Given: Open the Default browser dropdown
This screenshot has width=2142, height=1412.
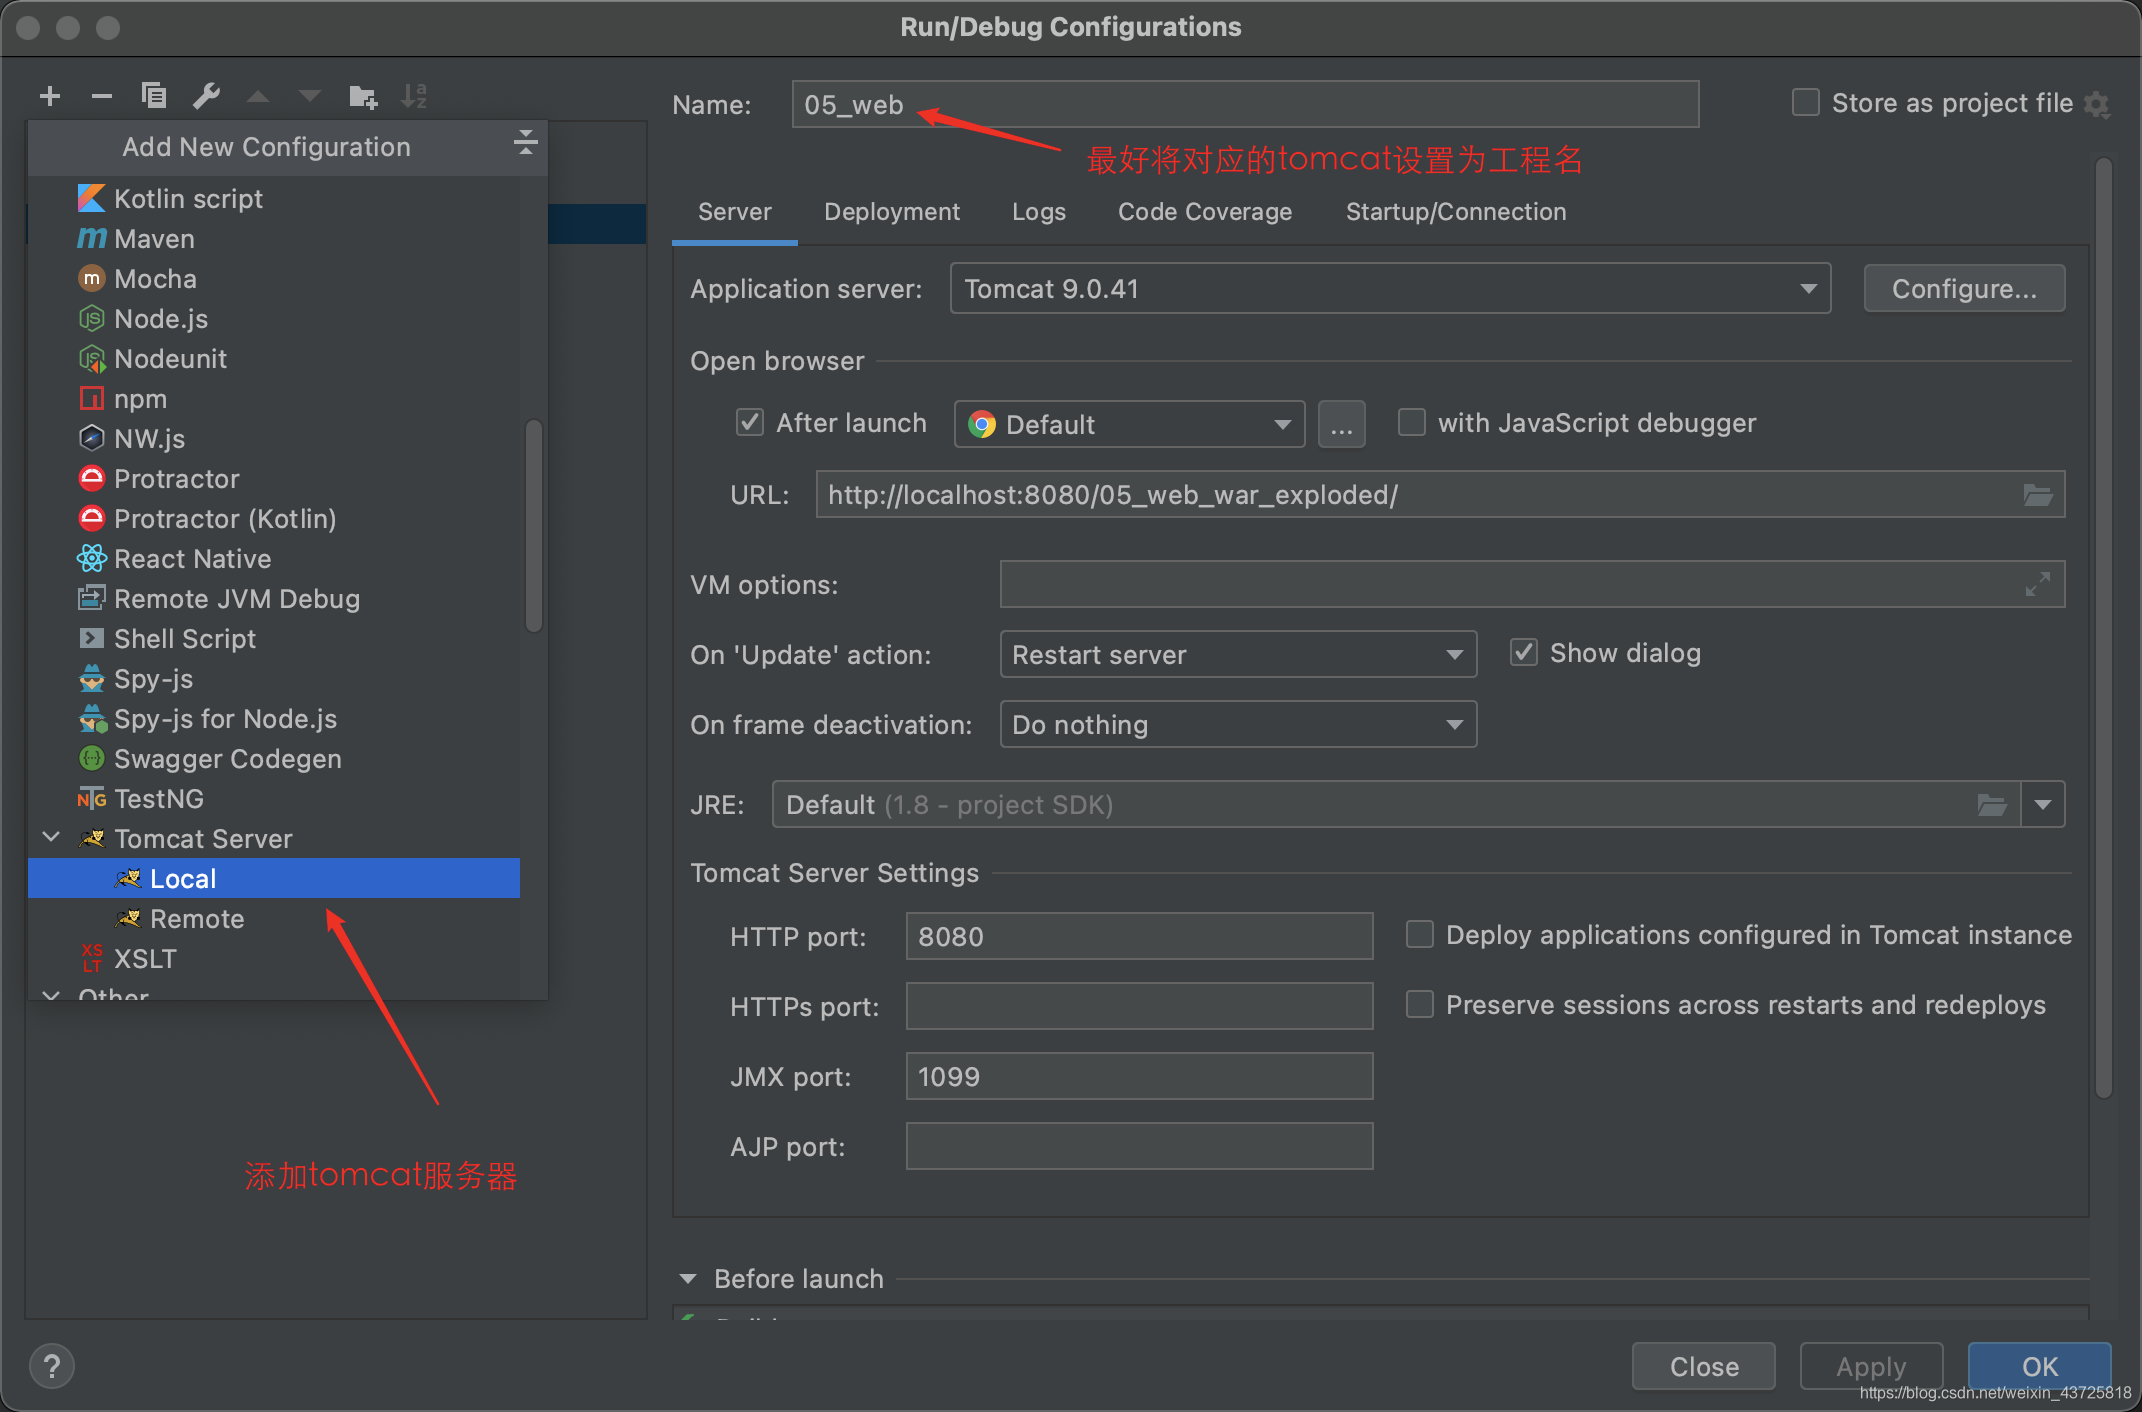Looking at the screenshot, I should click(1130, 424).
